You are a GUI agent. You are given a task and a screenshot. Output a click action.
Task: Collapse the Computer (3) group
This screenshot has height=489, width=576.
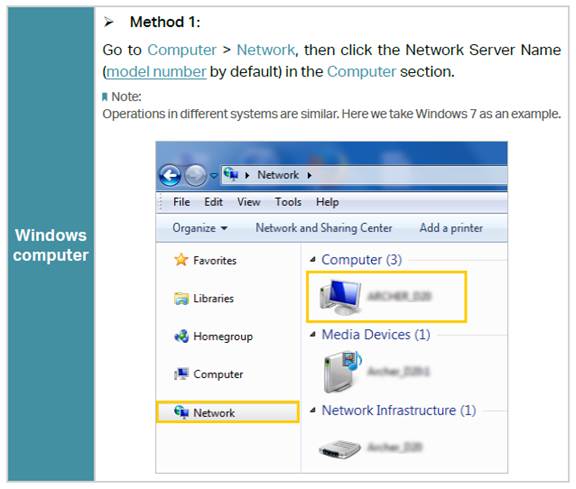(313, 260)
